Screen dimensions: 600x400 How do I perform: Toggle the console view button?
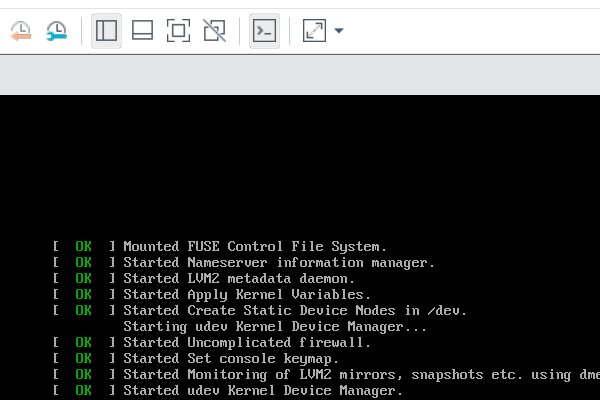(264, 31)
